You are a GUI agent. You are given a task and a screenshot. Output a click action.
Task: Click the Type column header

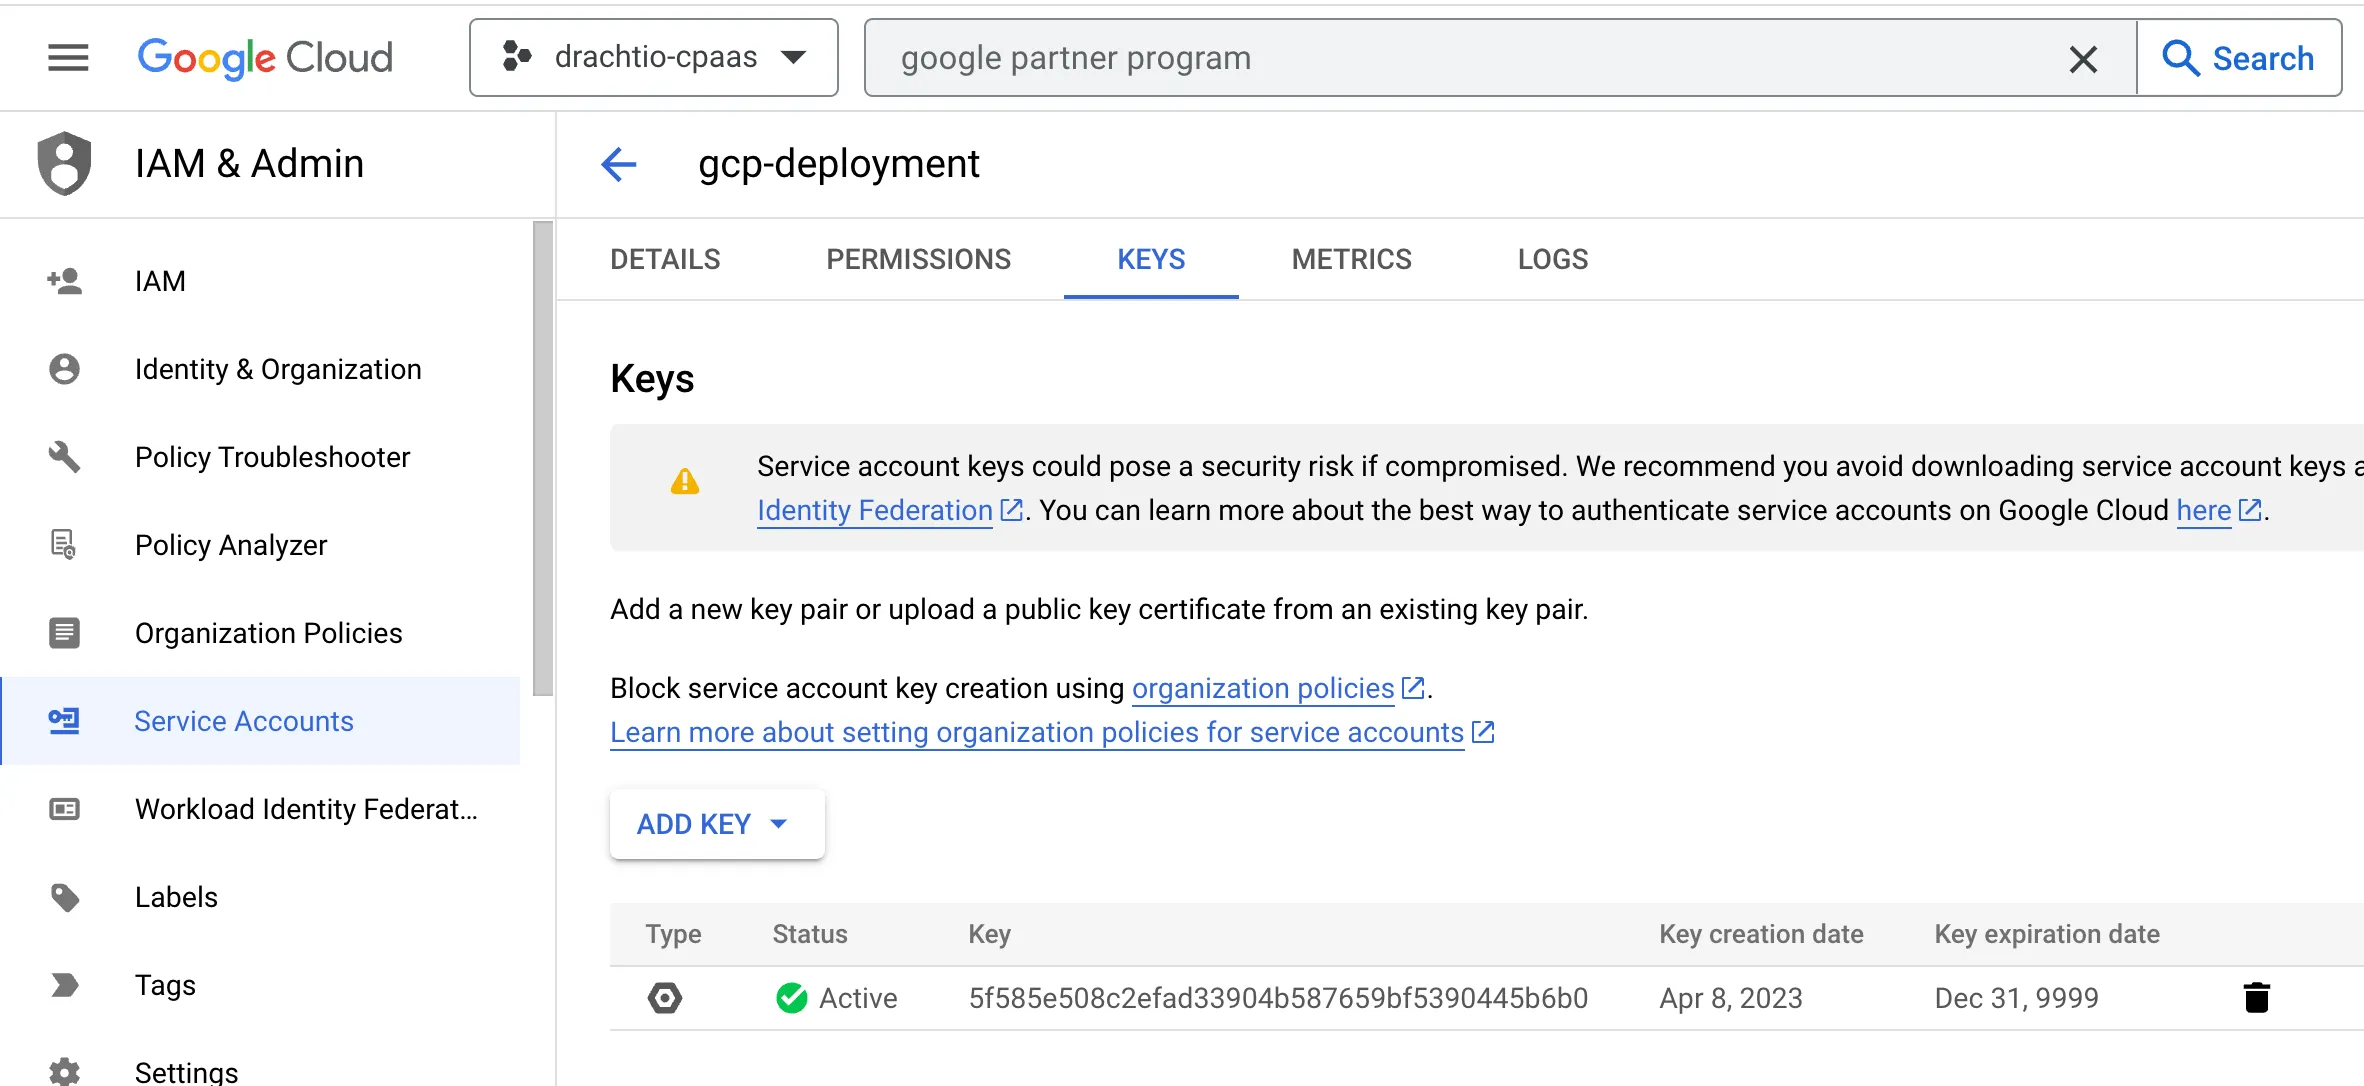[673, 934]
